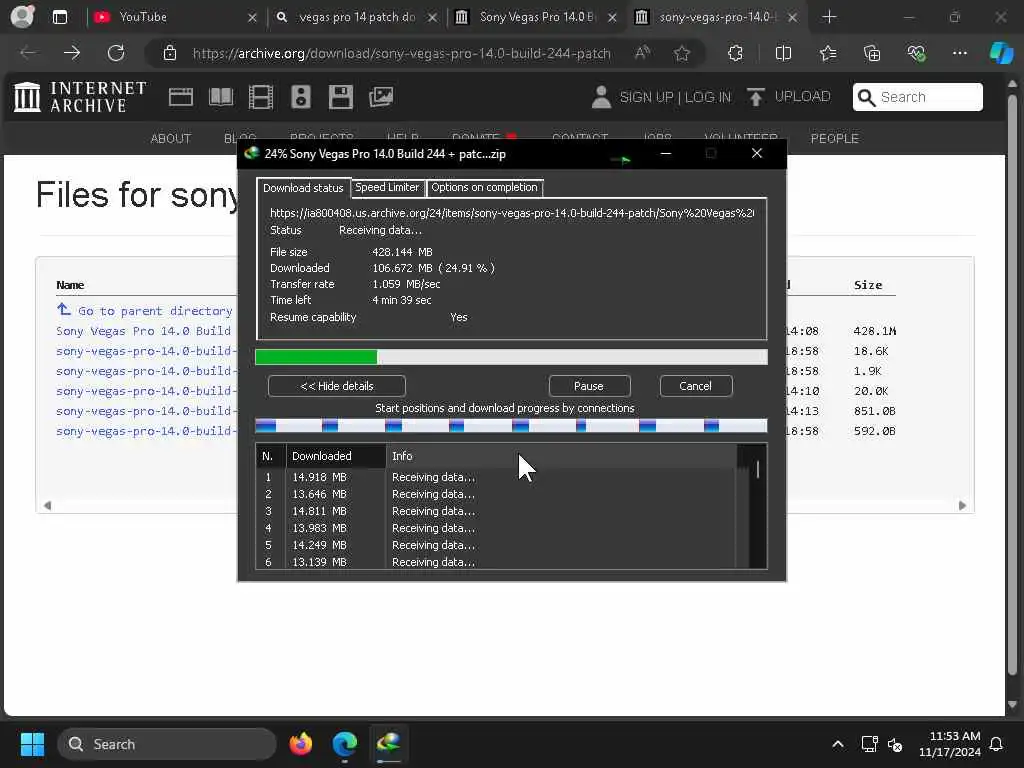1024x768 pixels.
Task: Open the Software floppy disk icon
Action: pos(340,97)
